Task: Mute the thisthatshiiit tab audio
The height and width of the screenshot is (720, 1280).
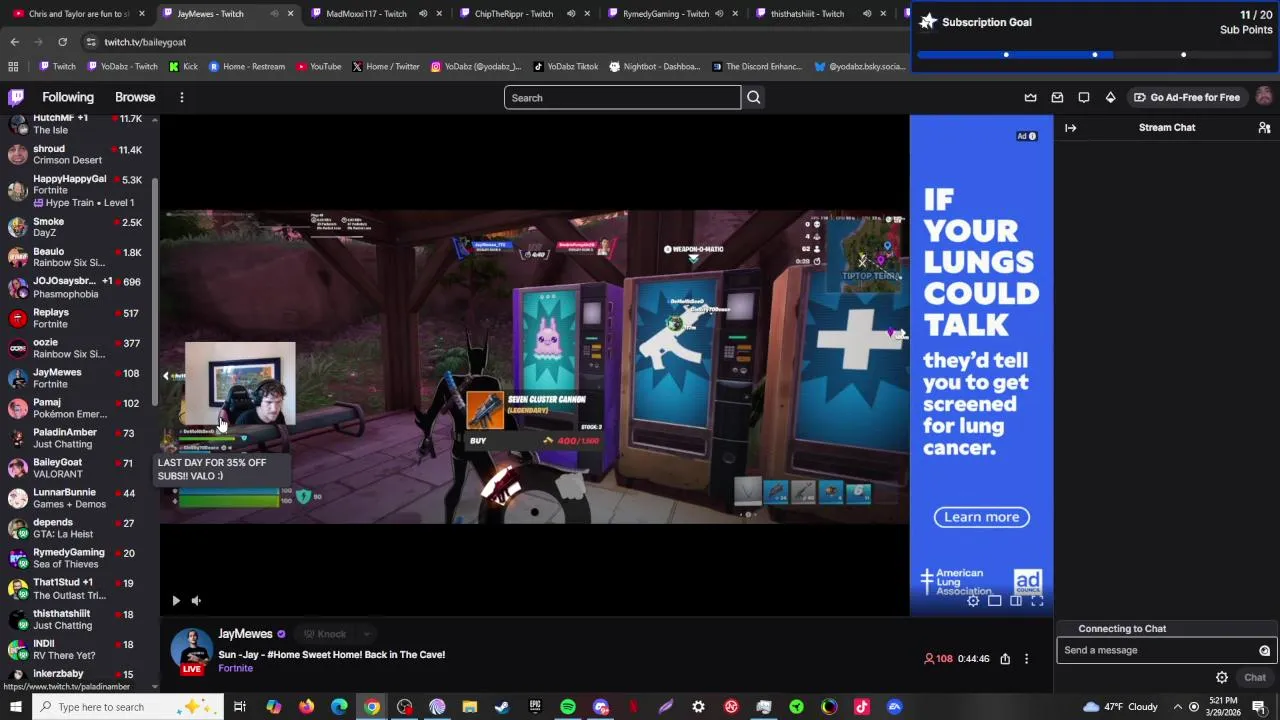Action: (x=867, y=14)
